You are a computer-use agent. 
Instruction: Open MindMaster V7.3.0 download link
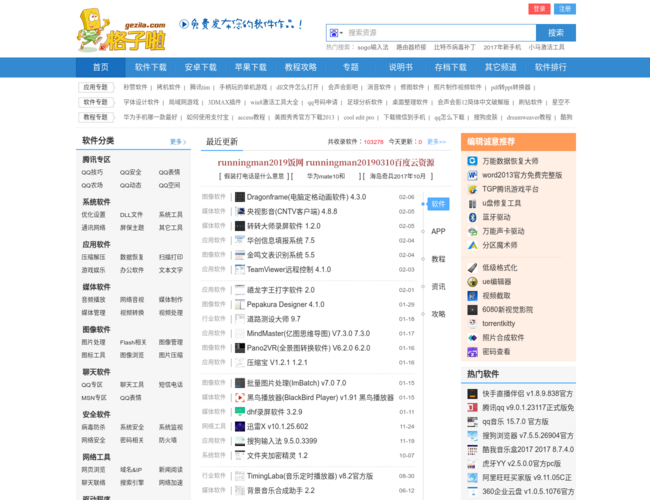click(308, 333)
